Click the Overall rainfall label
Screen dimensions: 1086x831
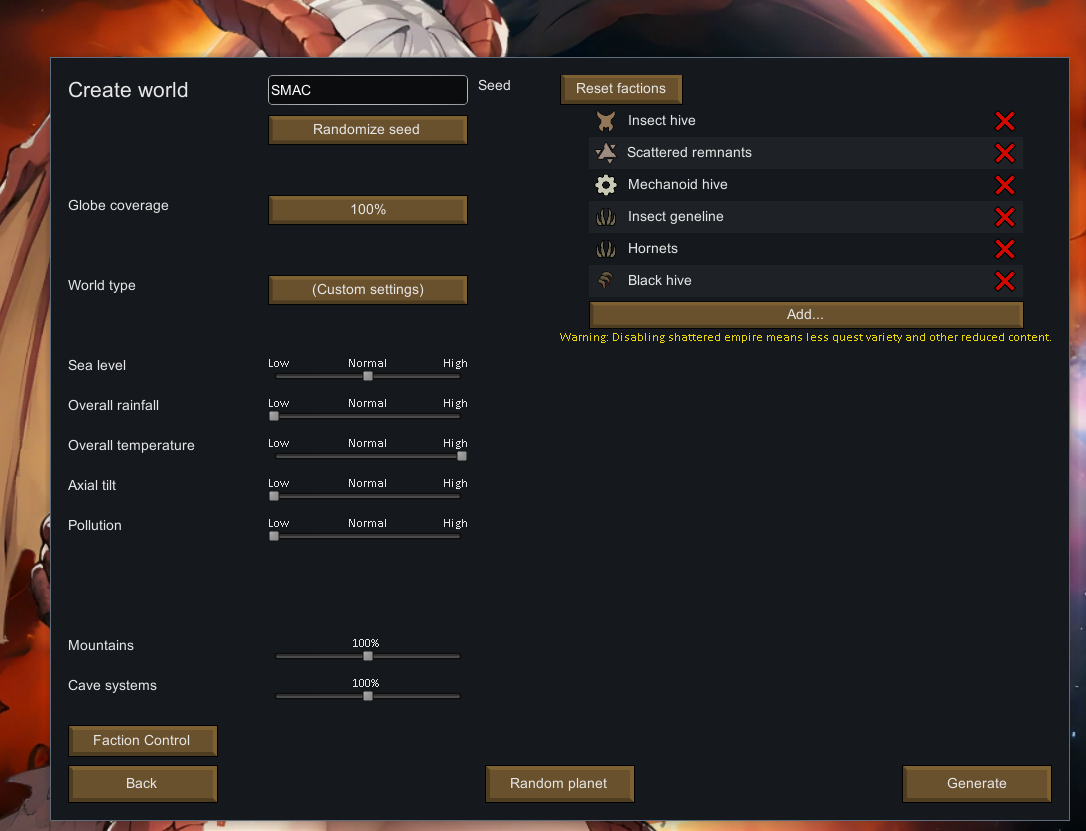114,405
